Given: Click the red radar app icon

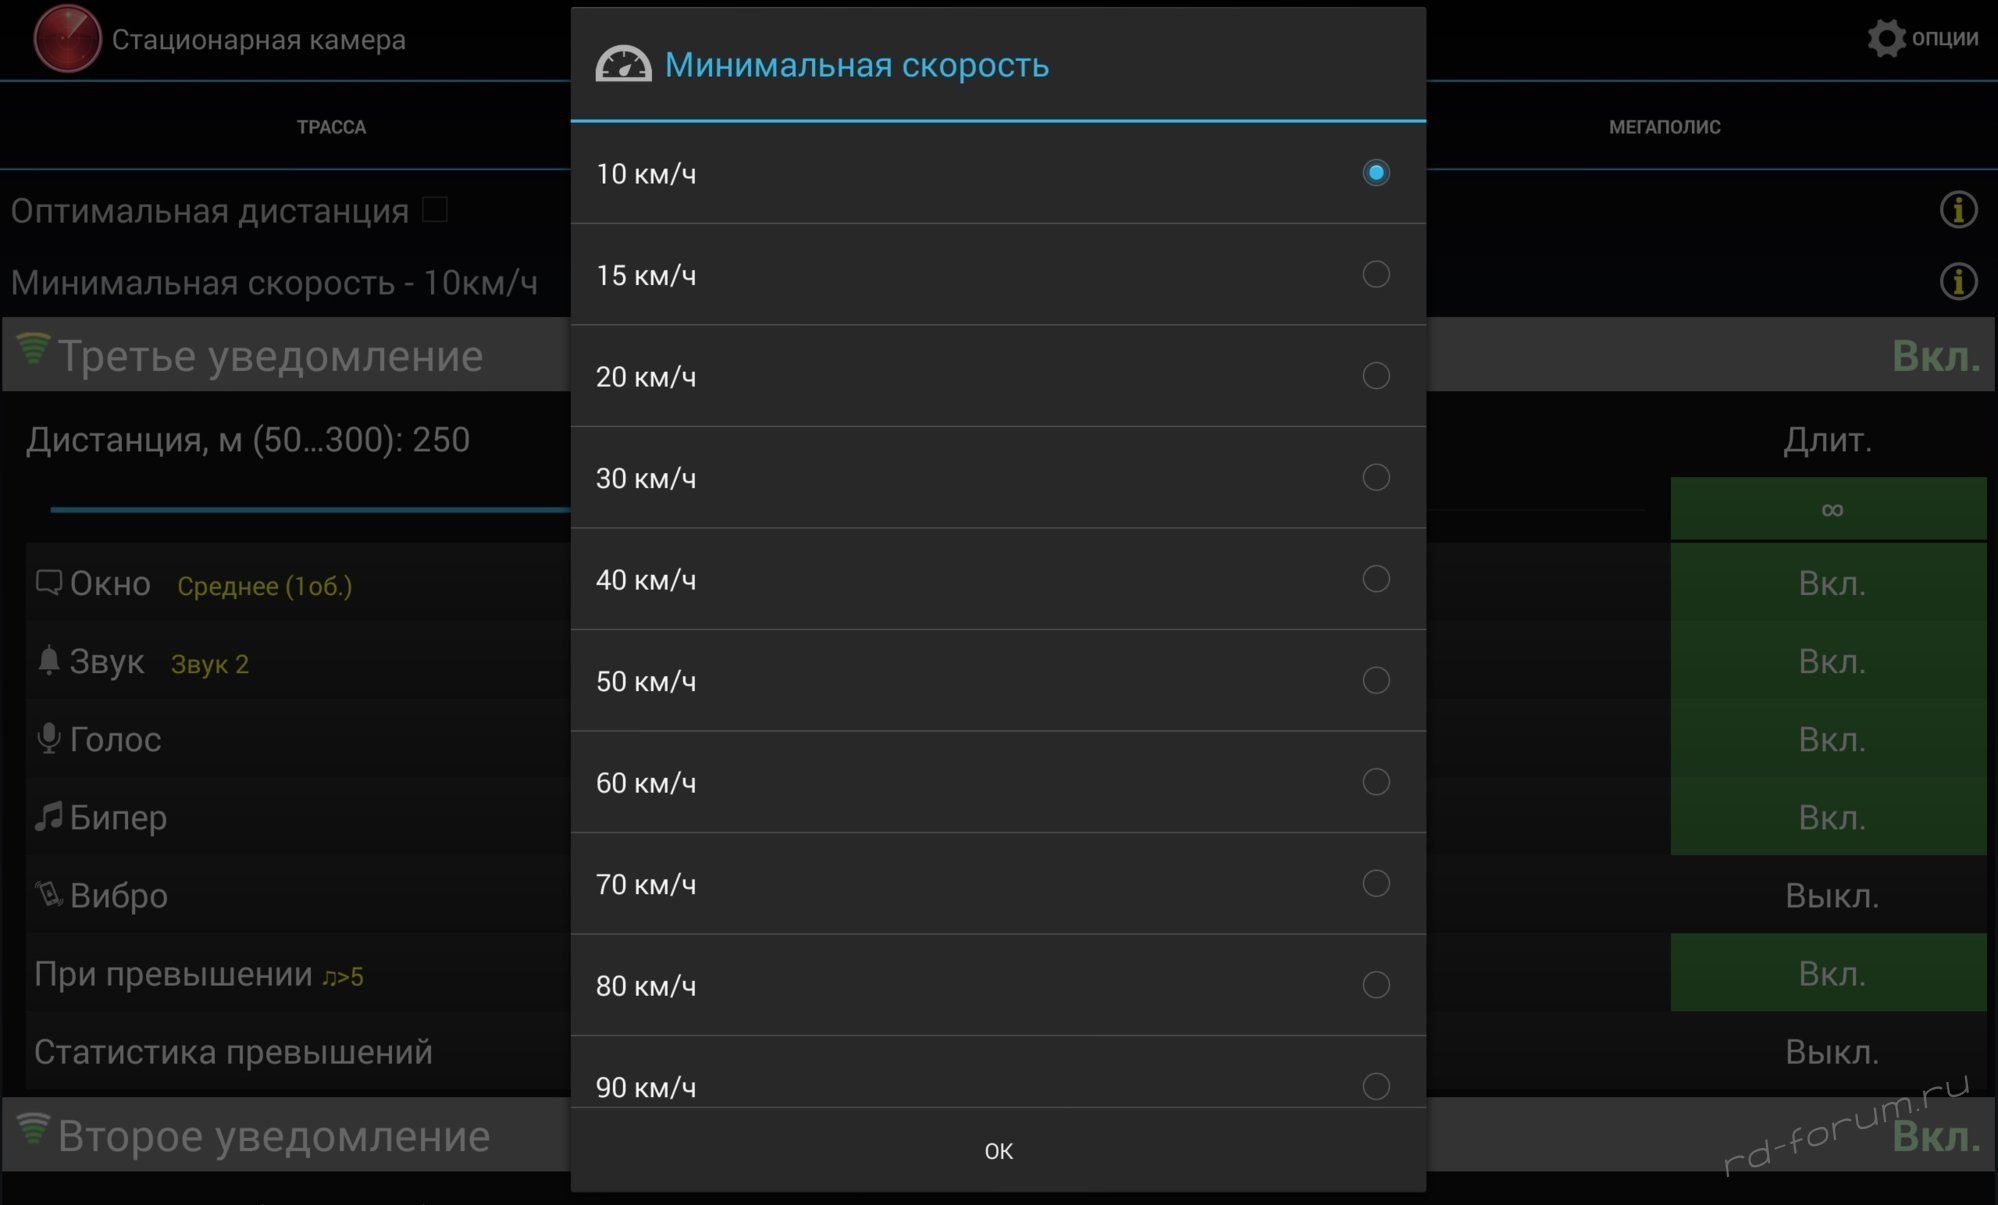Looking at the screenshot, I should tap(67, 39).
